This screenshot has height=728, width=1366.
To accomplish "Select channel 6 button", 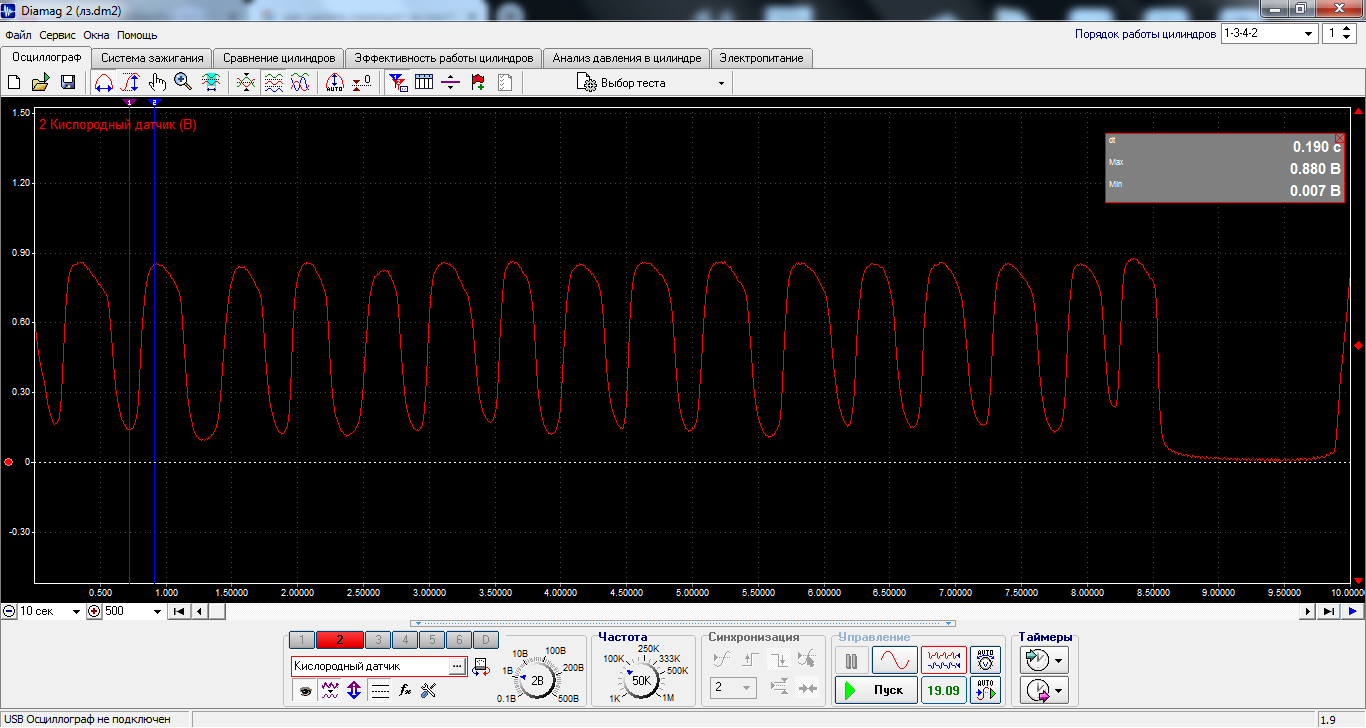I will click(x=458, y=640).
